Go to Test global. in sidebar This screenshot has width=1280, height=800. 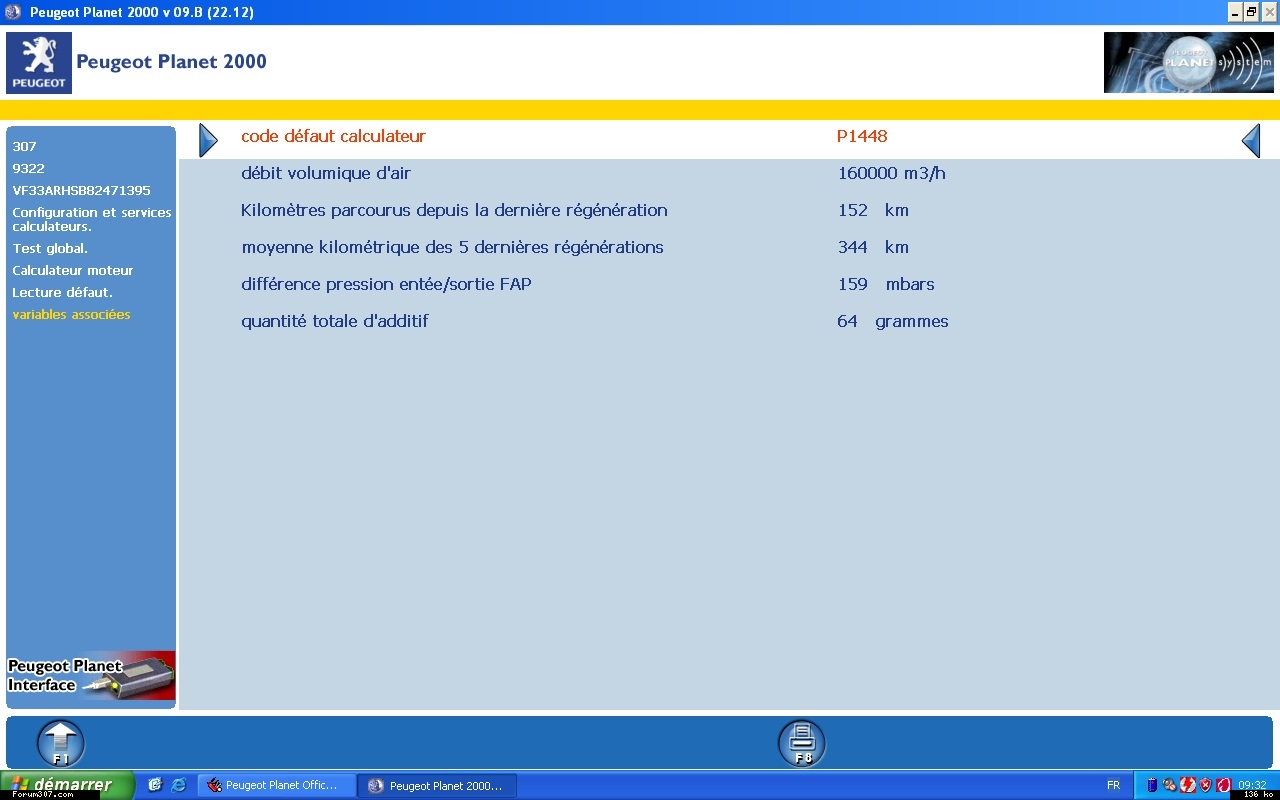pyautogui.click(x=50, y=248)
